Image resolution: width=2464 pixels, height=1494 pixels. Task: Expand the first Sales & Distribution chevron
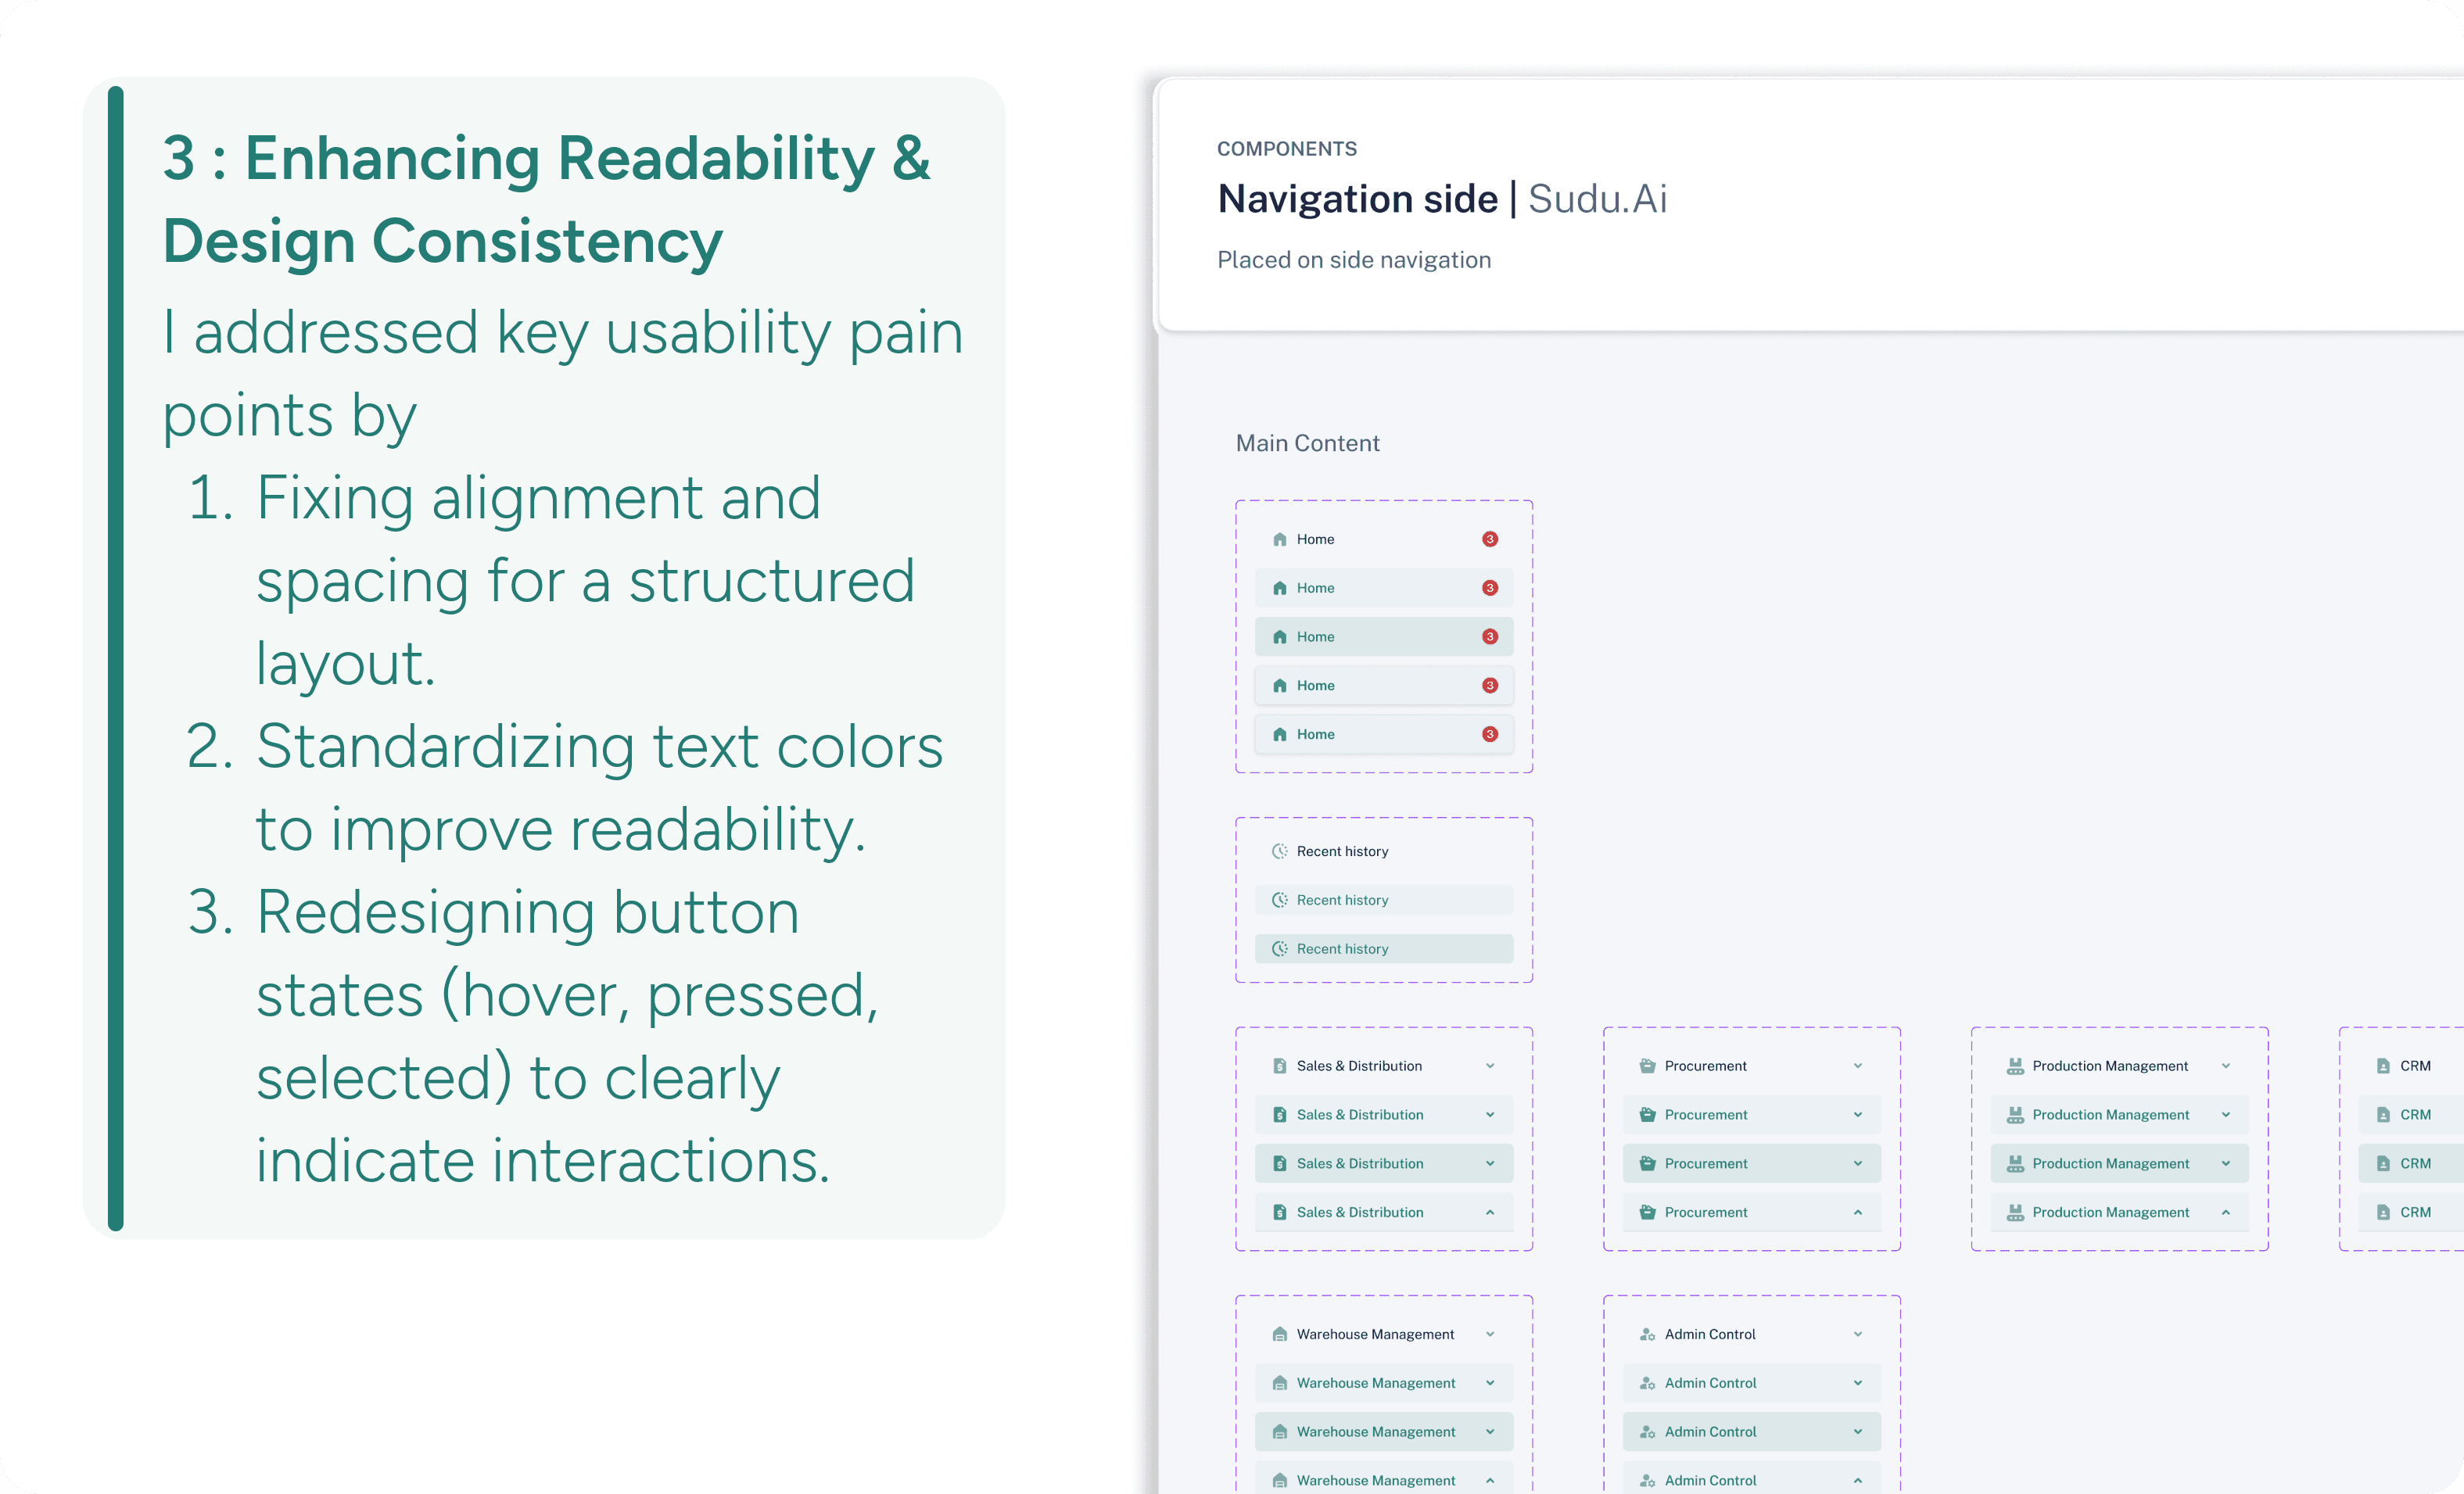(x=1489, y=1066)
